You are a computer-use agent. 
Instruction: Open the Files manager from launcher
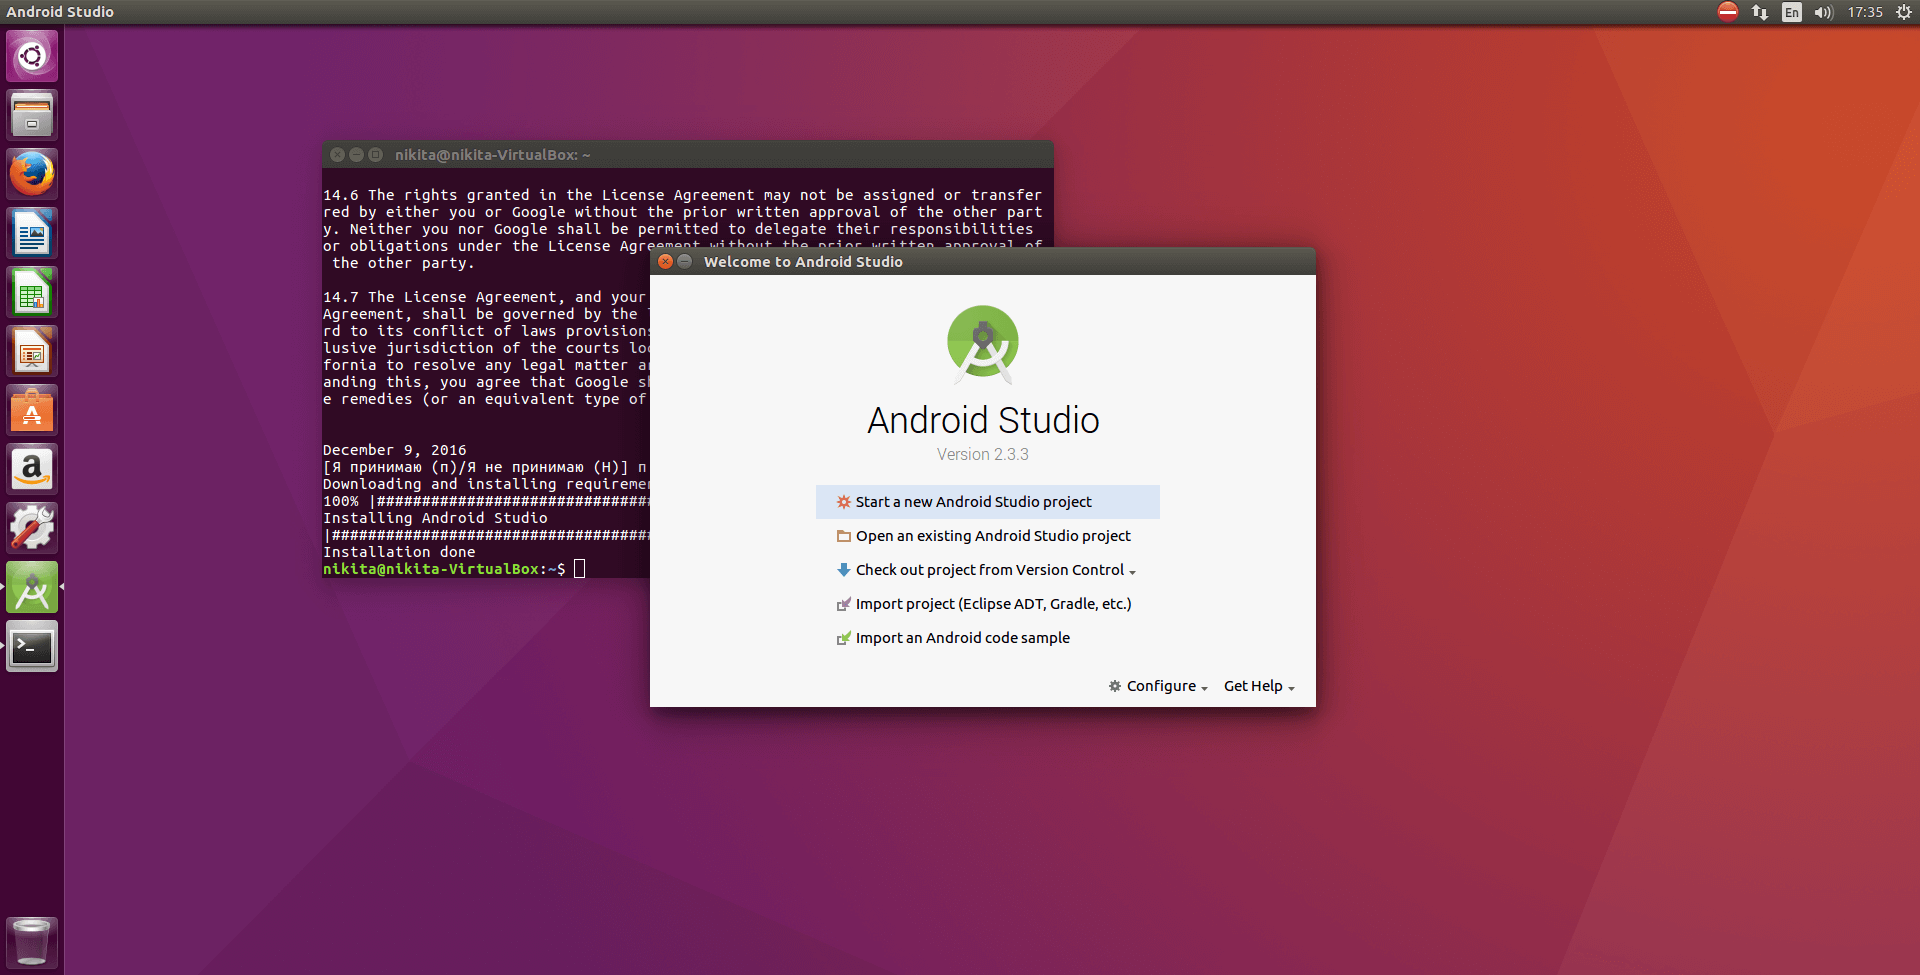[x=32, y=115]
